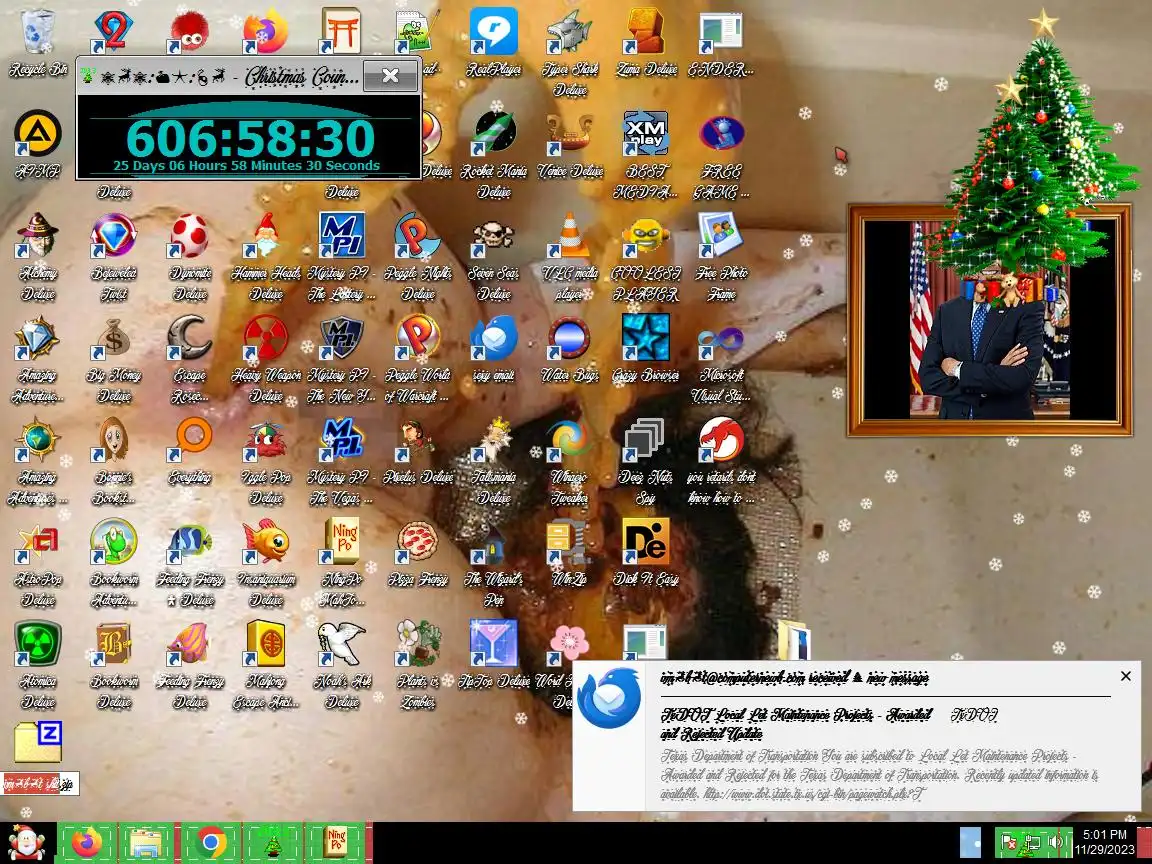Launch Insaniquarium Deluxe fish icon
Screen dimensions: 1152x864
coord(266,564)
